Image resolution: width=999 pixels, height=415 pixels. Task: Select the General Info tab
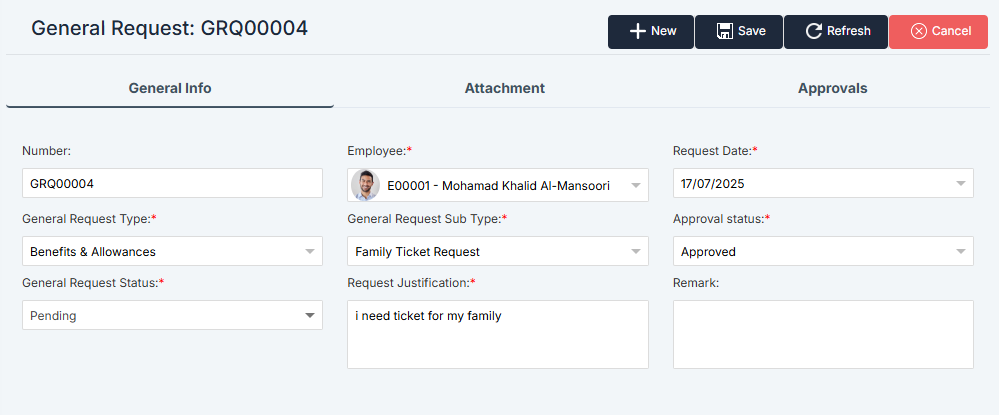point(170,88)
